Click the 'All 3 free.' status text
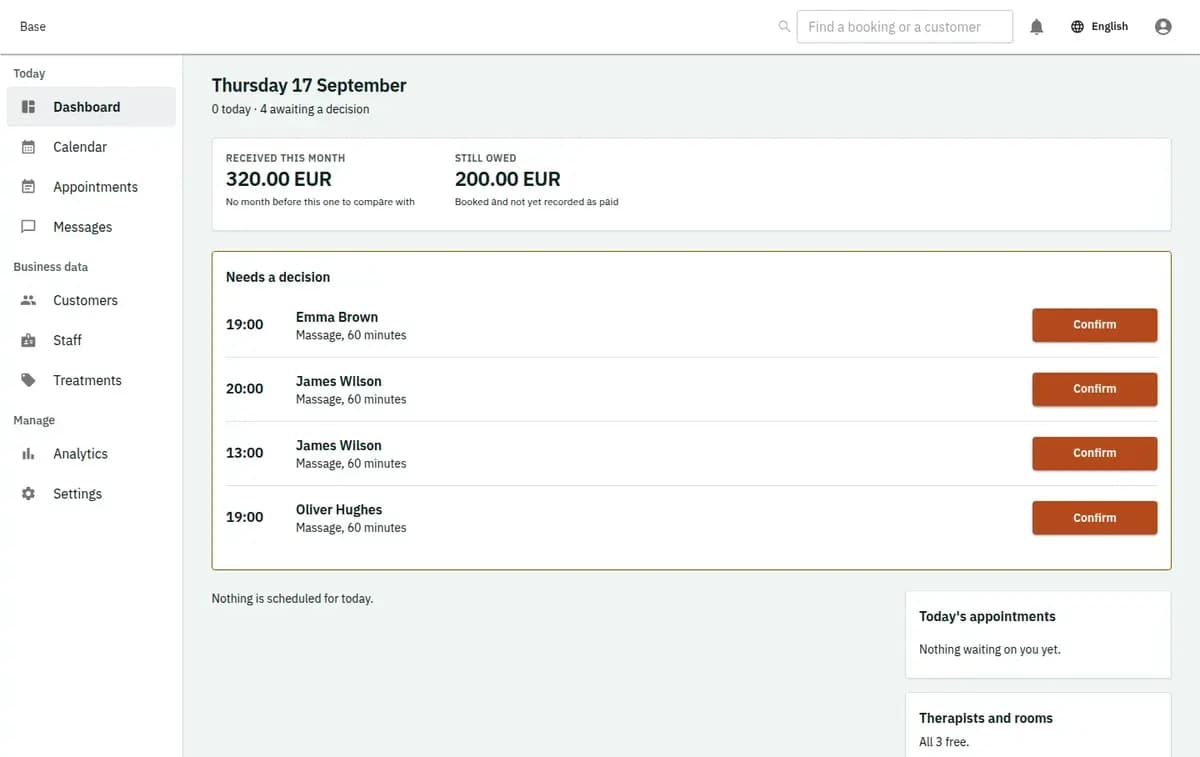Viewport: 1200px width, 757px height. pyautogui.click(x=944, y=742)
